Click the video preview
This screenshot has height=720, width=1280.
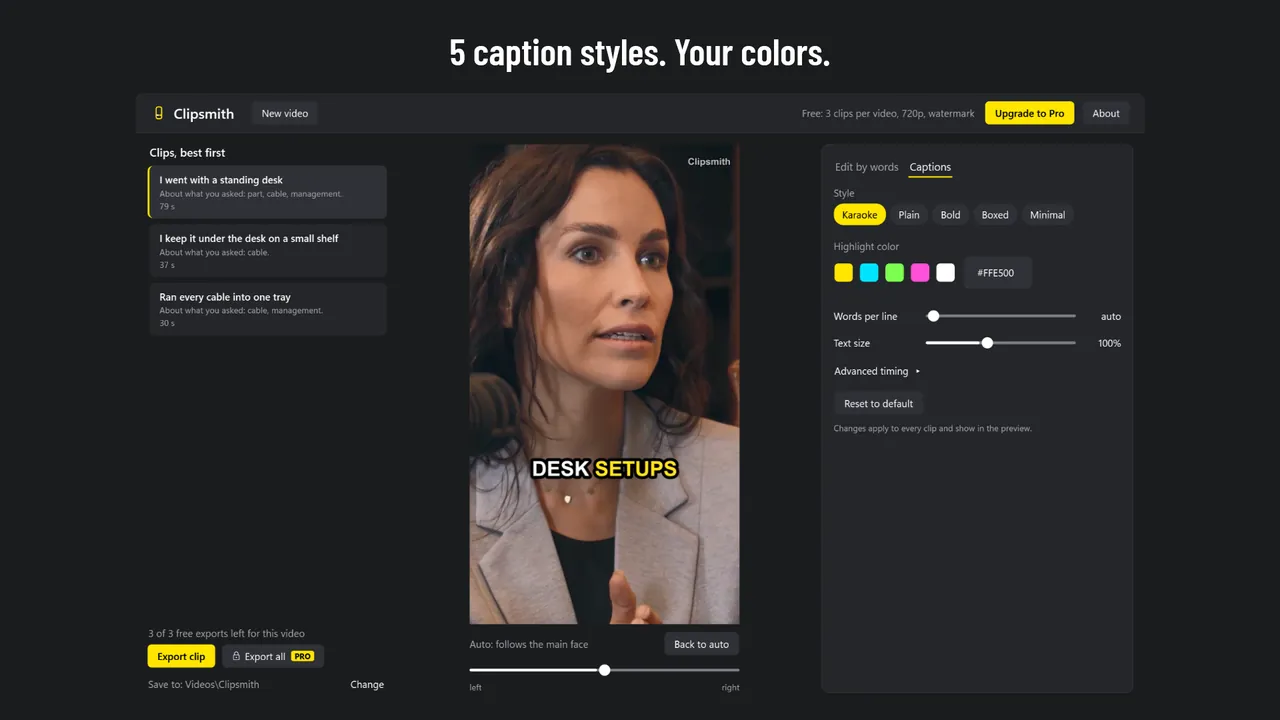pos(604,384)
